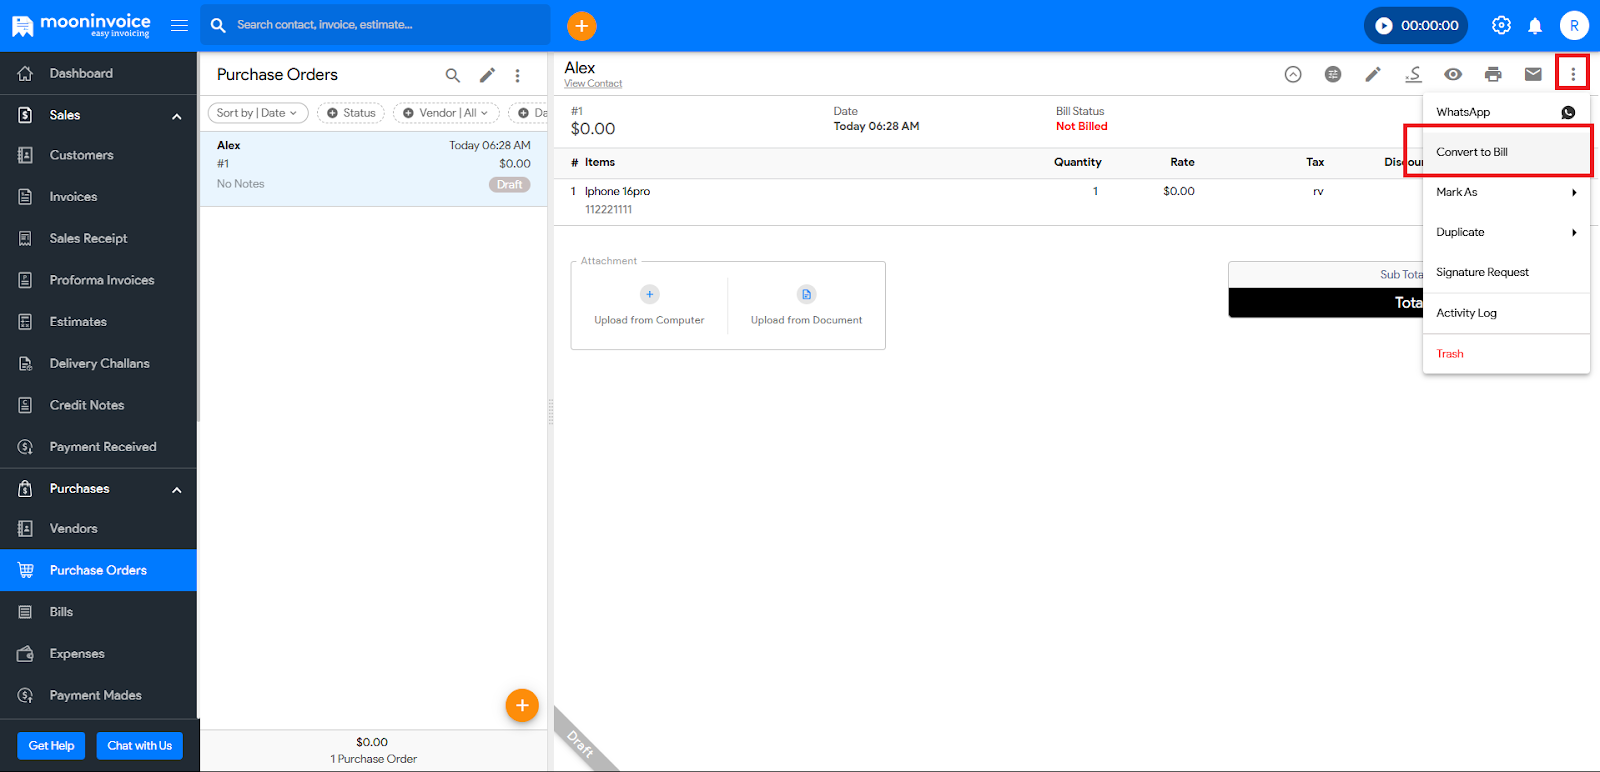1600x772 pixels.
Task: Open the Sort by Date dropdown
Action: (258, 113)
